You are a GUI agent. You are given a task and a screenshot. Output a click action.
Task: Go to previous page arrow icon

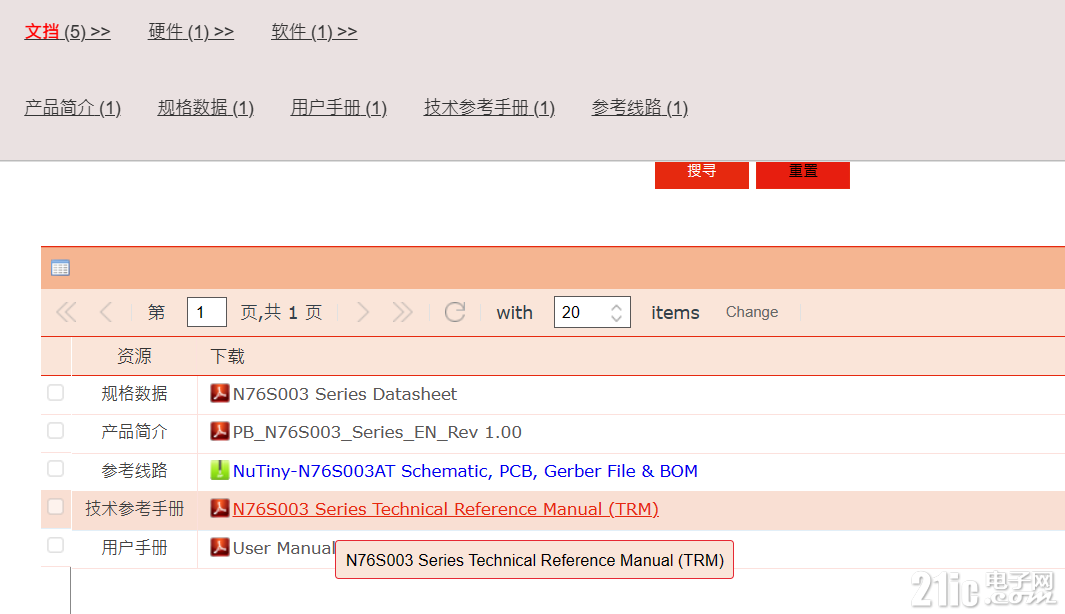click(x=105, y=312)
